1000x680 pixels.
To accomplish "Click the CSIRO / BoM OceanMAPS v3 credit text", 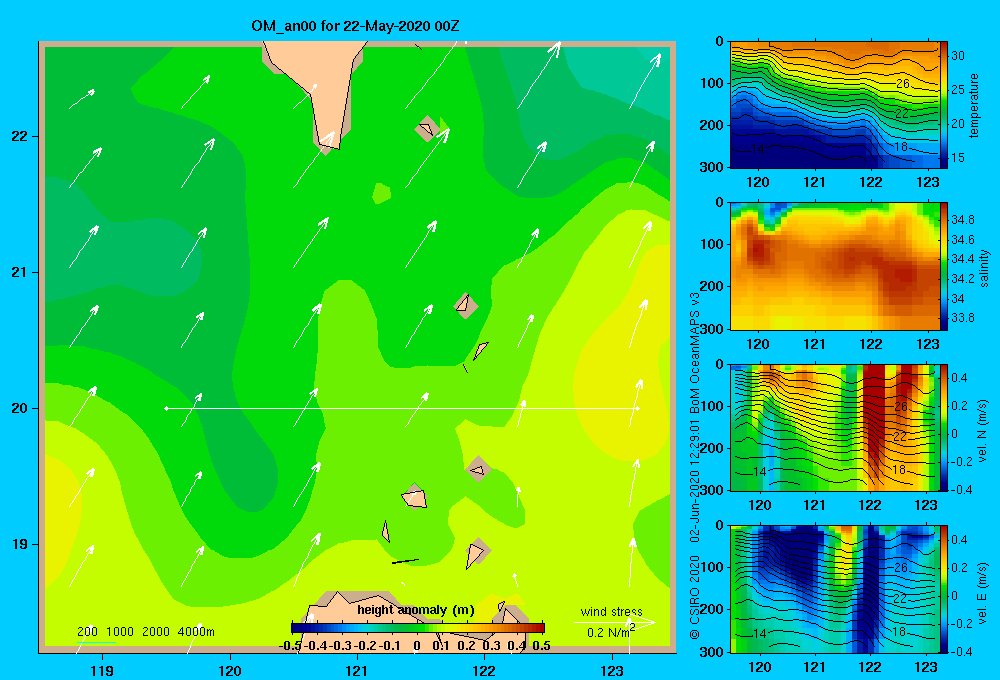I will [x=695, y=466].
